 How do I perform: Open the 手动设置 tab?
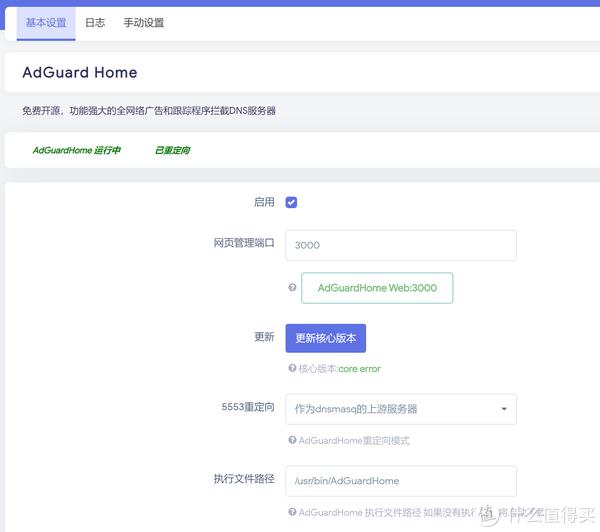(144, 23)
